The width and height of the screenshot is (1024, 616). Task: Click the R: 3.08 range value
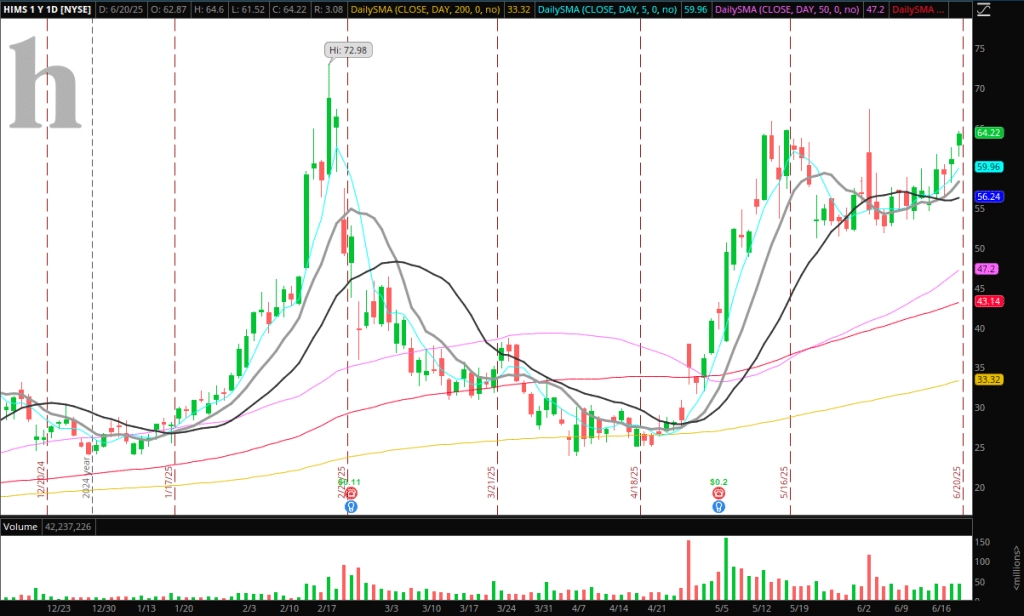coord(328,10)
